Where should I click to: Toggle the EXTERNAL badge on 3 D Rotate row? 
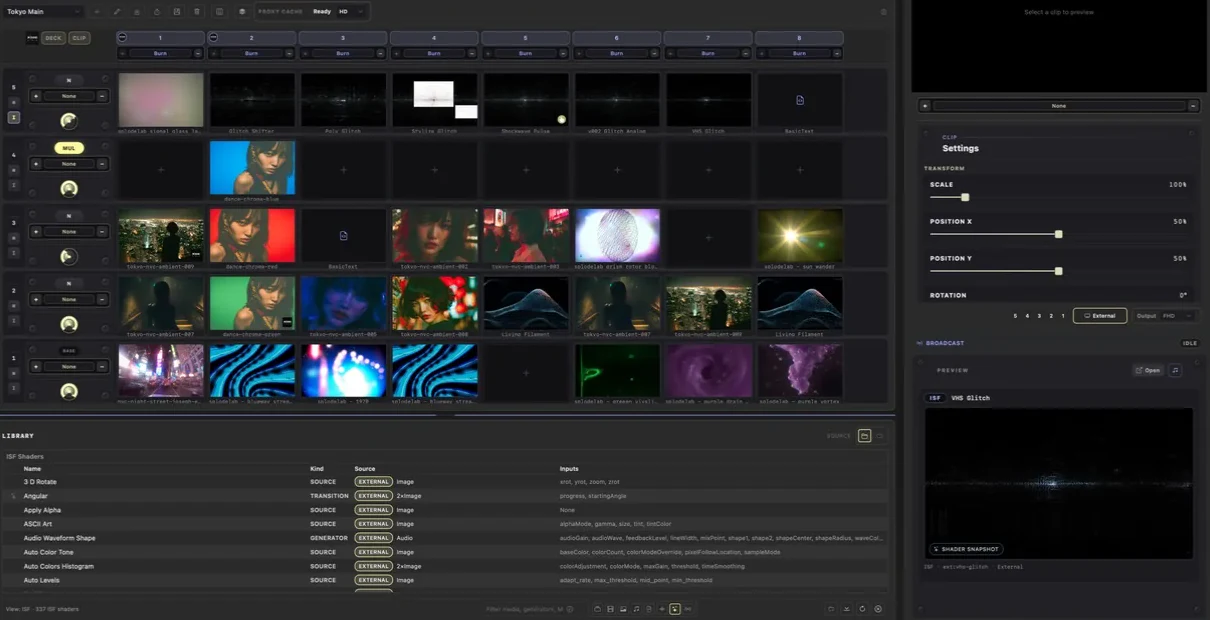(373, 482)
